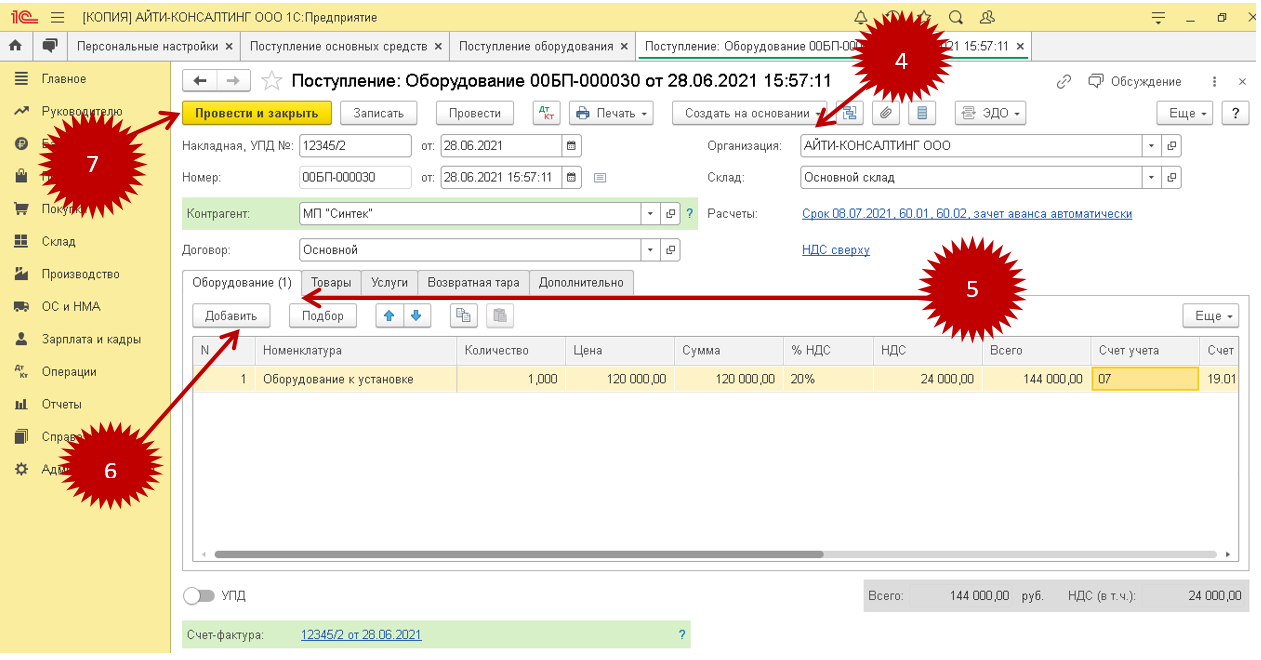Click the get link chain icon
Image resolution: width=1261 pixels, height=660 pixels.
[x=1064, y=81]
